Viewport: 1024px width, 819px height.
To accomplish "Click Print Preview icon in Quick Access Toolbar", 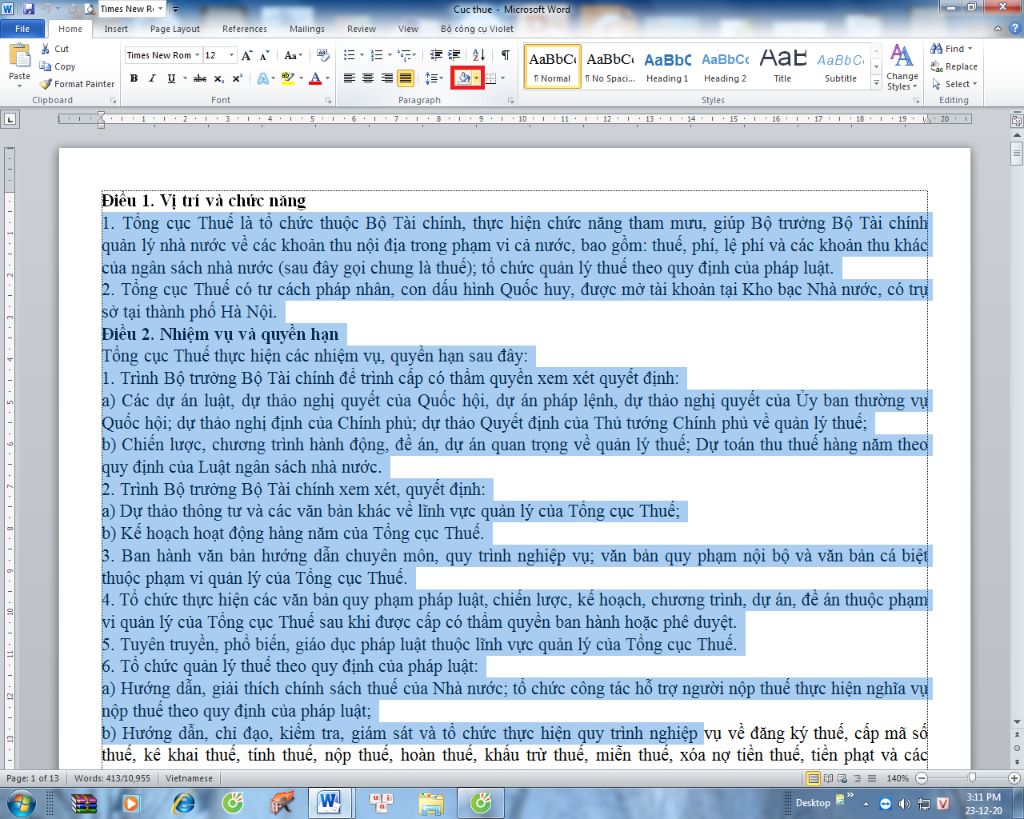I will click(89, 9).
